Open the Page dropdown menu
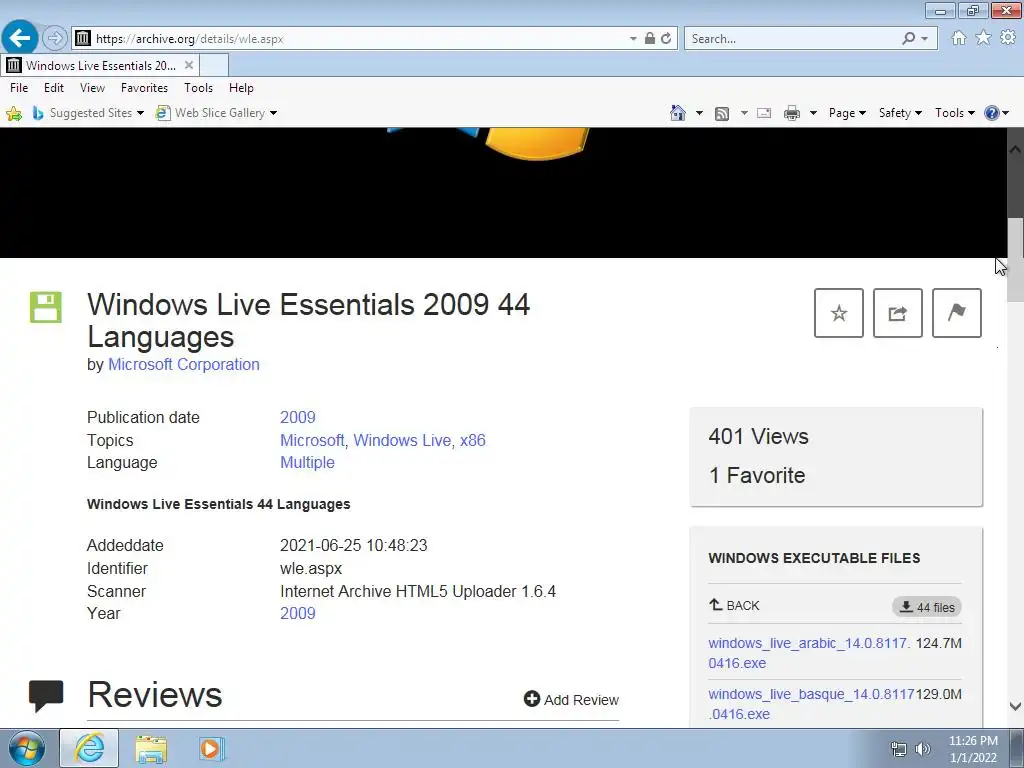 tap(847, 113)
